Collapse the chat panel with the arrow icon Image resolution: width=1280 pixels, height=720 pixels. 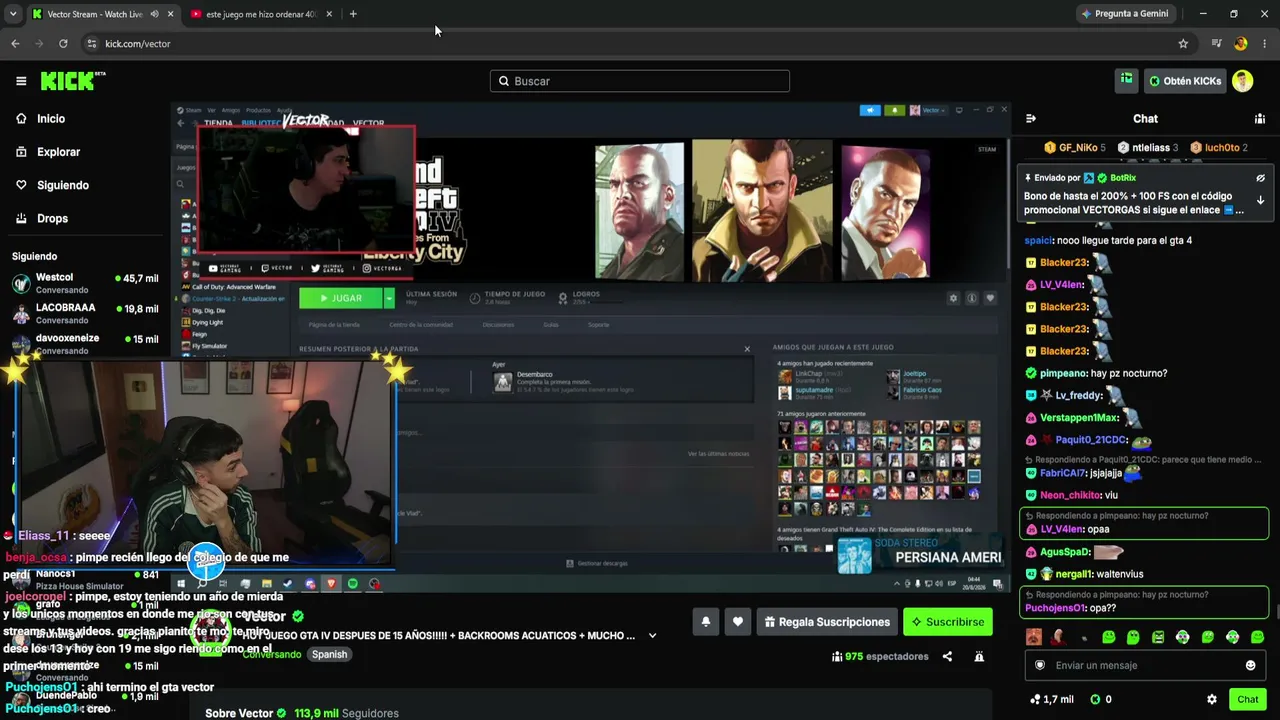(1031, 119)
